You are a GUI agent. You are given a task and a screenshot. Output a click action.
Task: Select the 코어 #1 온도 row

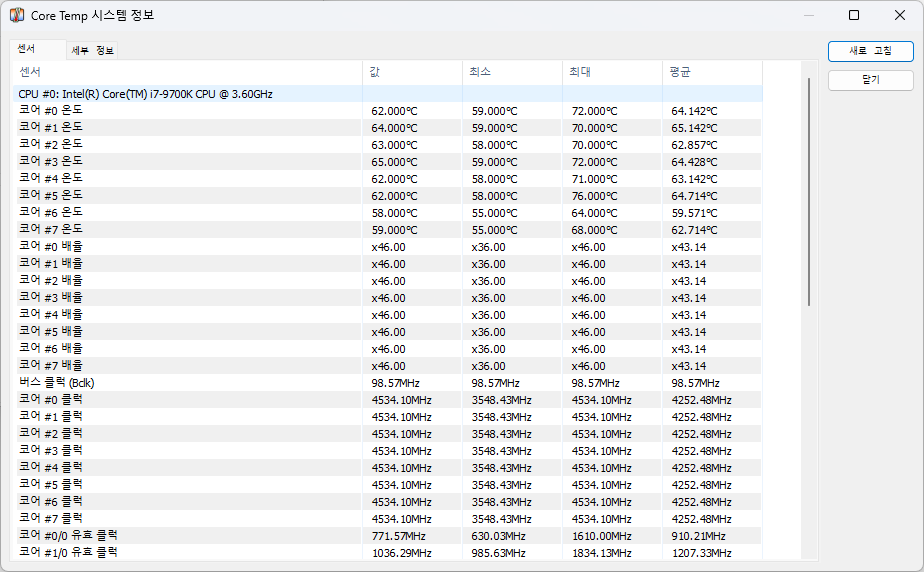[x=387, y=128]
